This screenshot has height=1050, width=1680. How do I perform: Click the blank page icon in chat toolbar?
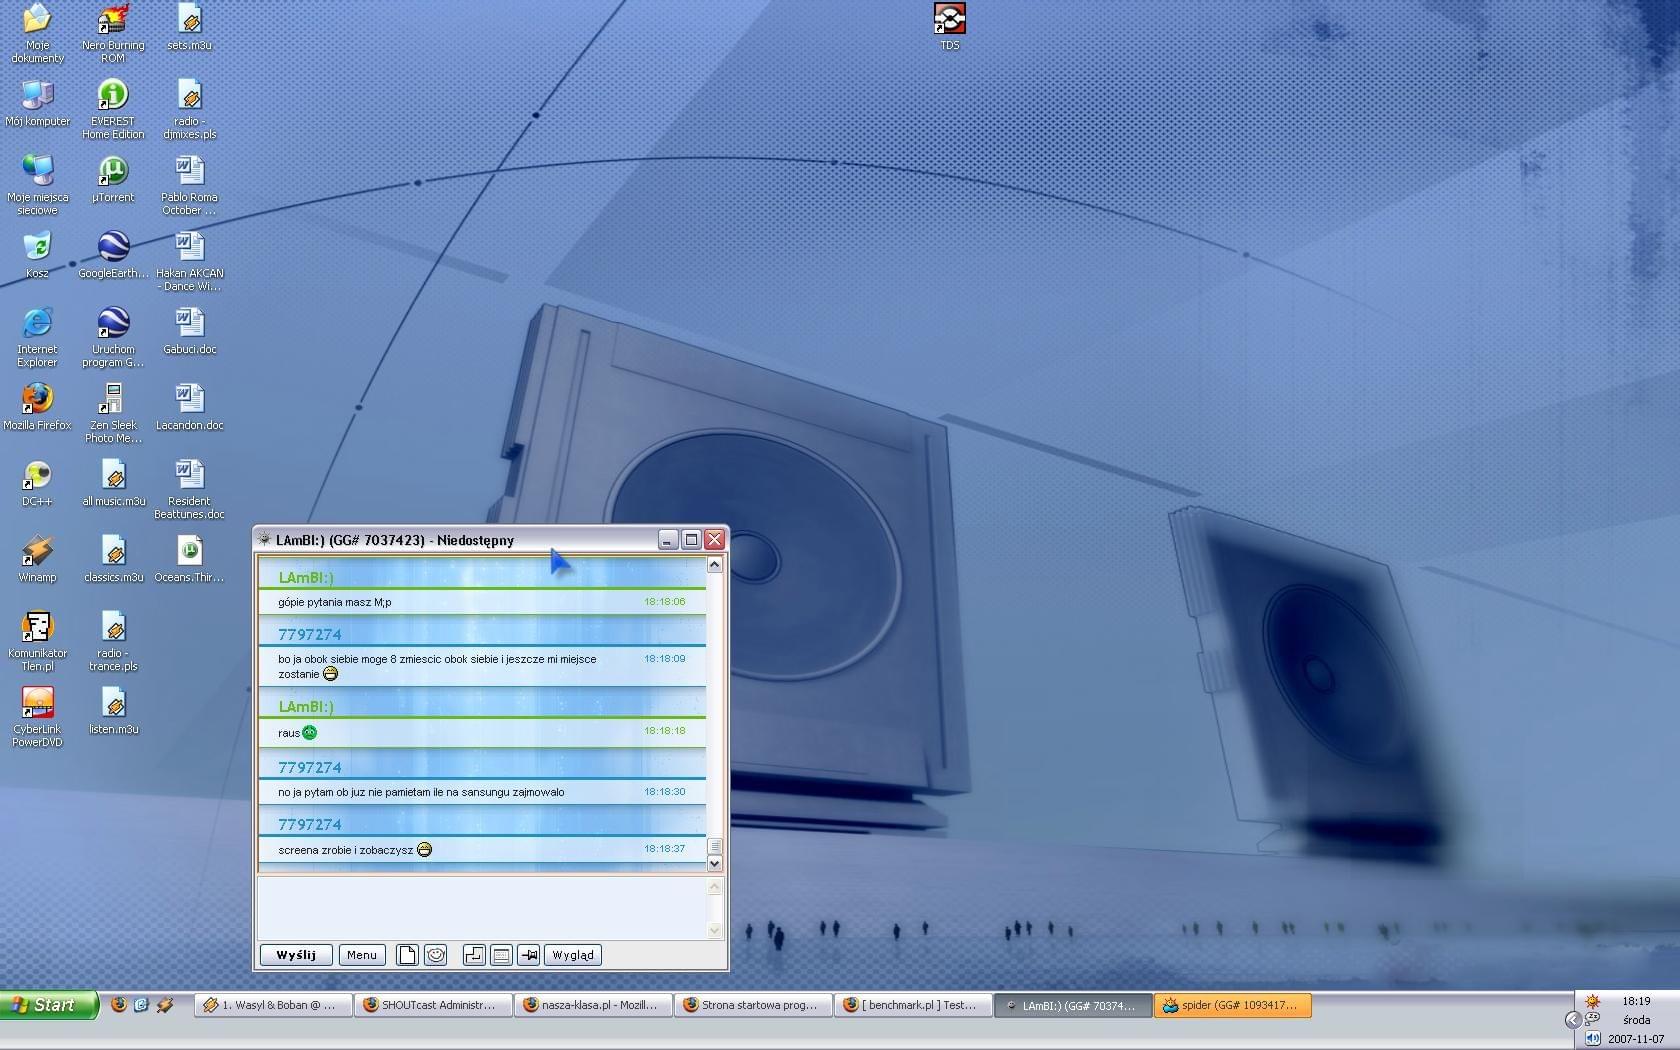407,955
